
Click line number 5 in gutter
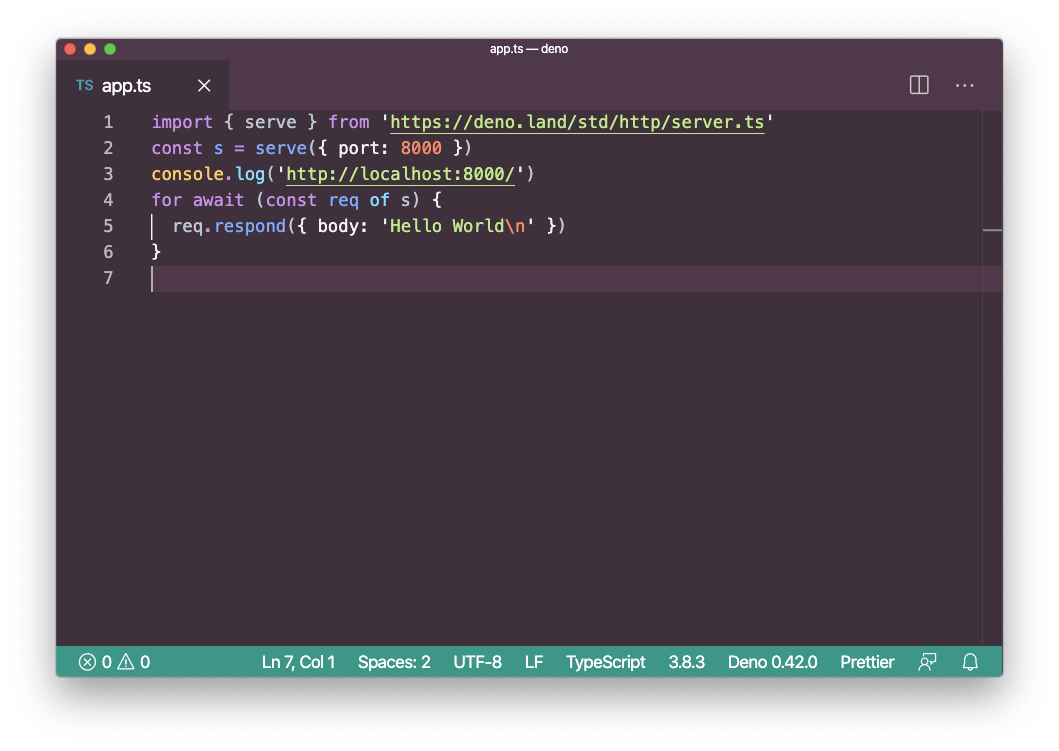click(108, 226)
